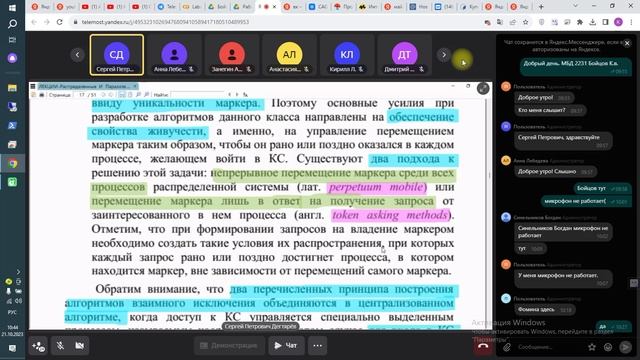Image resolution: width=640 pixels, height=360 pixels.
Task: Expand the tab search chevron
Action: (x=576, y=6)
